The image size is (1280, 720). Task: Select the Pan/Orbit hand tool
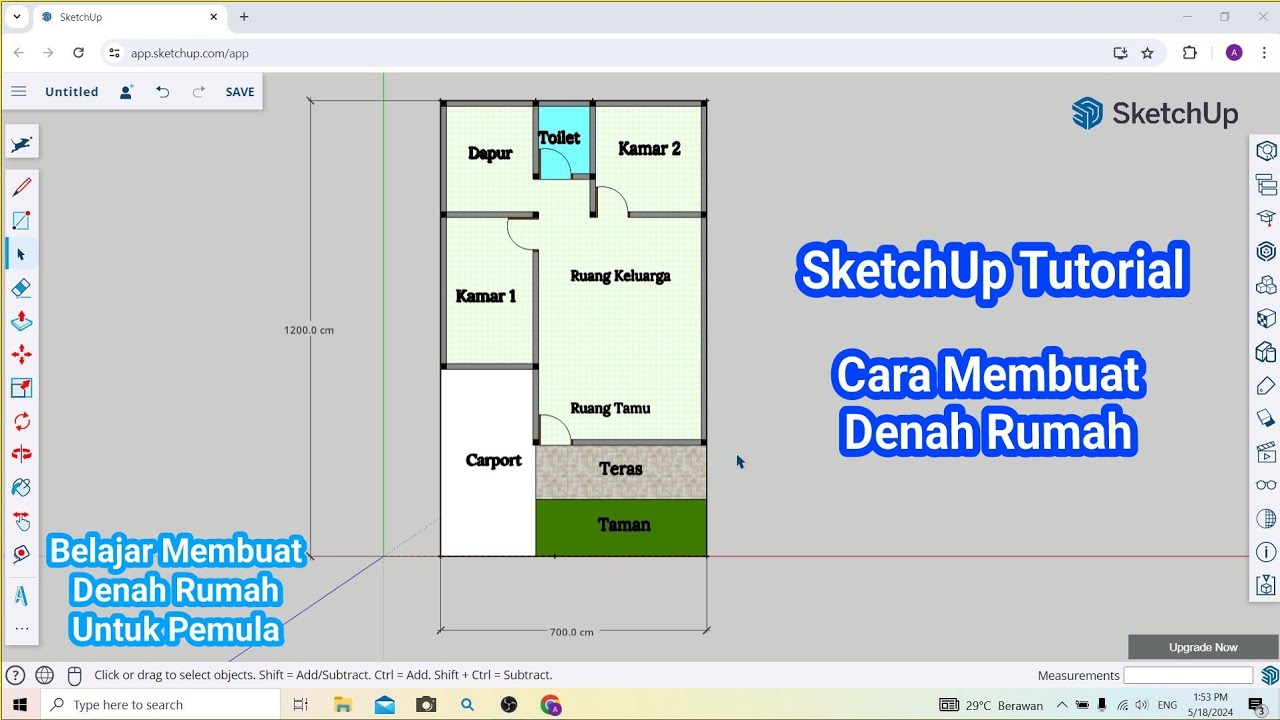click(21, 521)
